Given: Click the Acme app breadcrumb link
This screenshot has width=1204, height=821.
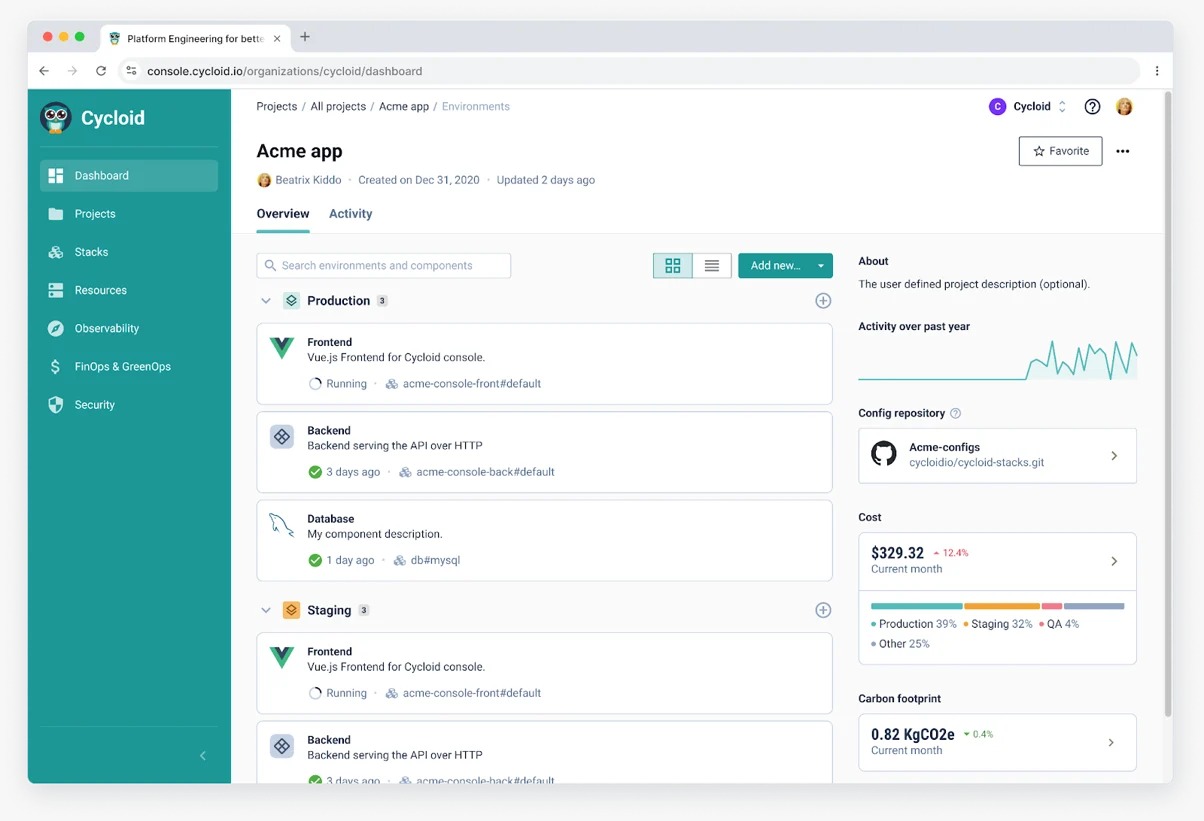Looking at the screenshot, I should pyautogui.click(x=404, y=106).
